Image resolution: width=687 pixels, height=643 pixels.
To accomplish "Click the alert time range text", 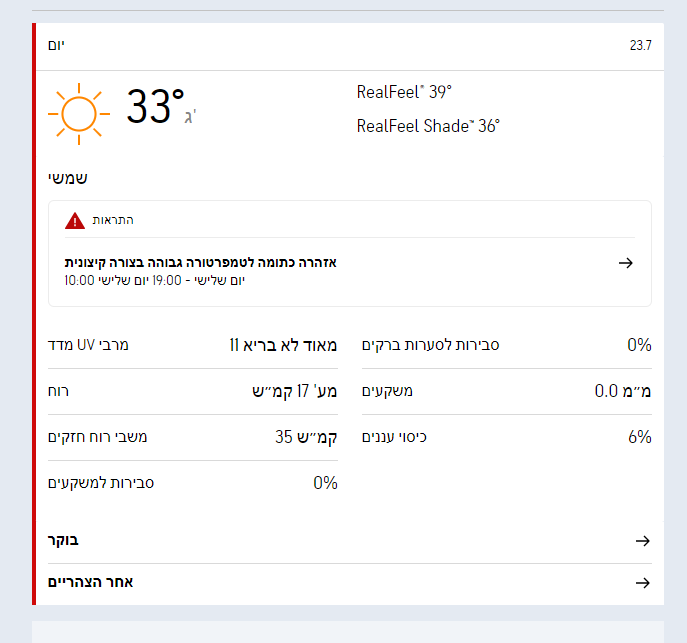I will pos(154,280).
